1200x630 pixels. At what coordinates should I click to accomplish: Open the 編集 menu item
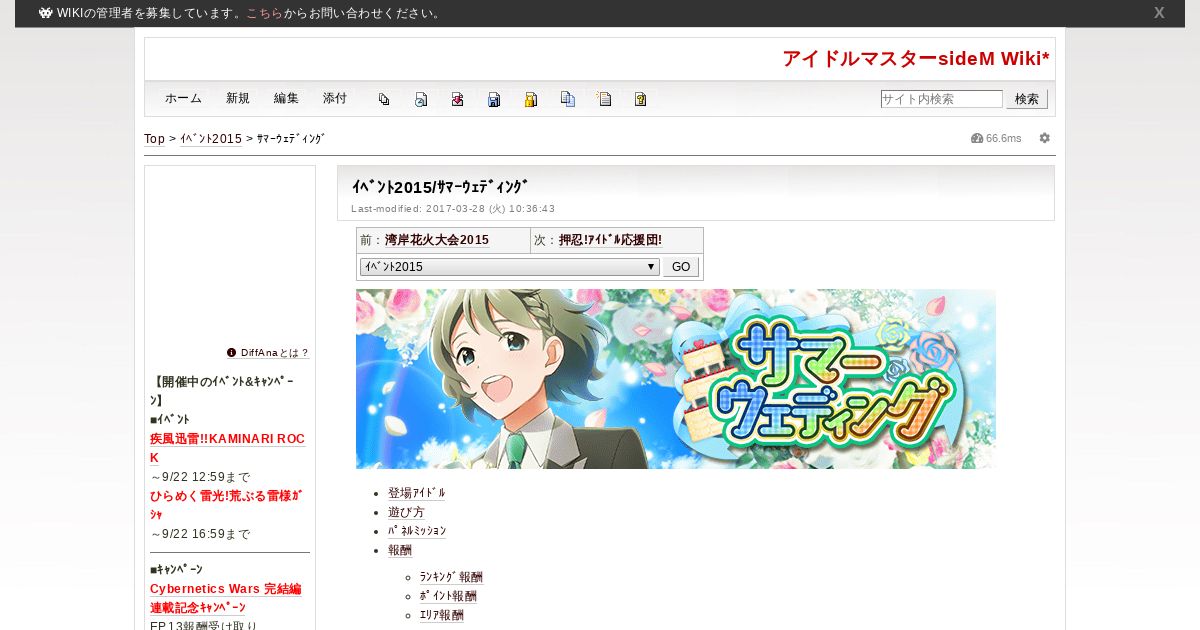286,98
